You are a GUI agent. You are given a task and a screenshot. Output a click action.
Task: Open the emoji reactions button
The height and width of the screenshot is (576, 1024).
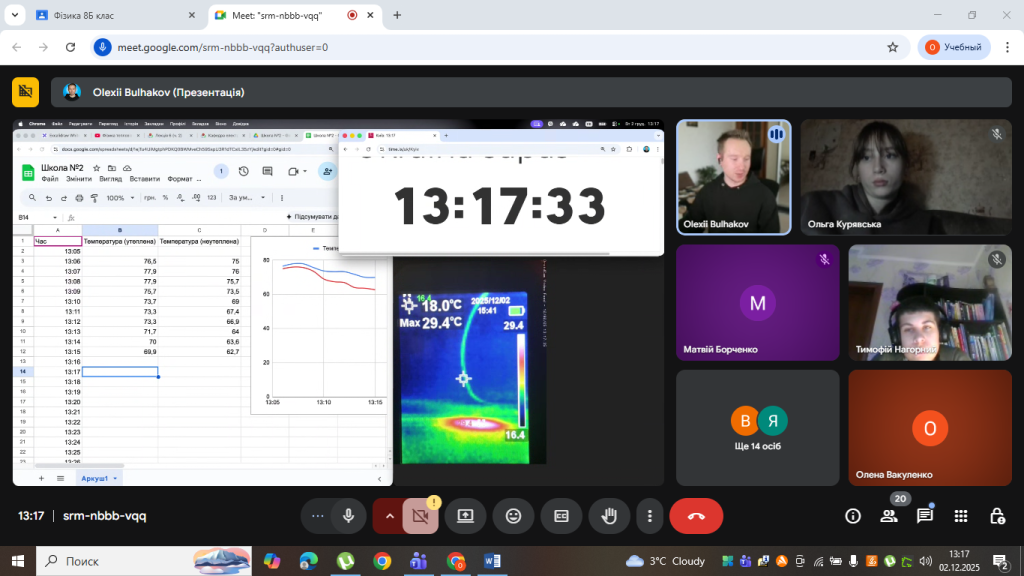pos(514,516)
